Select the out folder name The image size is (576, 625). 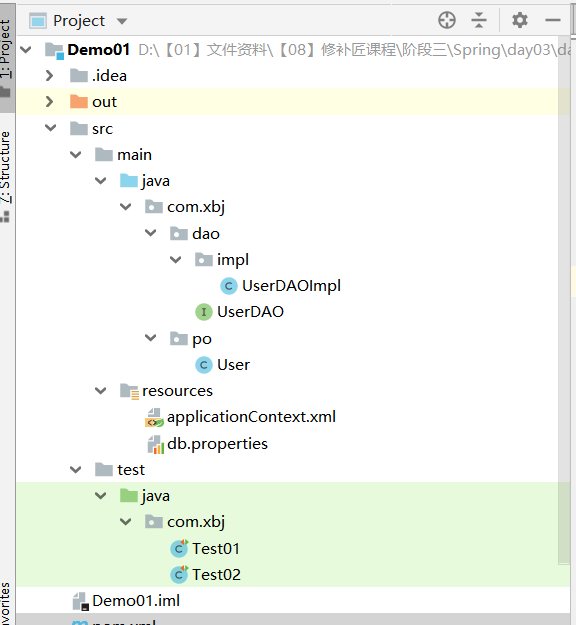click(104, 102)
